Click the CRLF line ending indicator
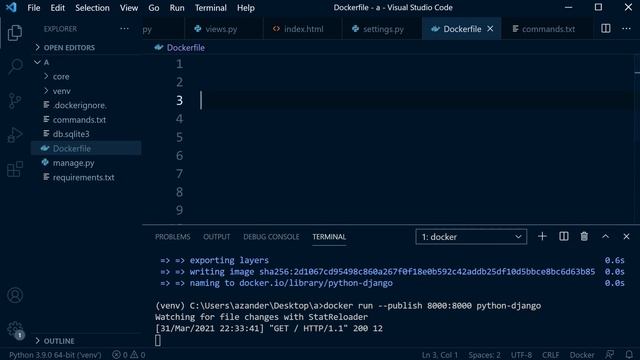 click(x=550, y=355)
